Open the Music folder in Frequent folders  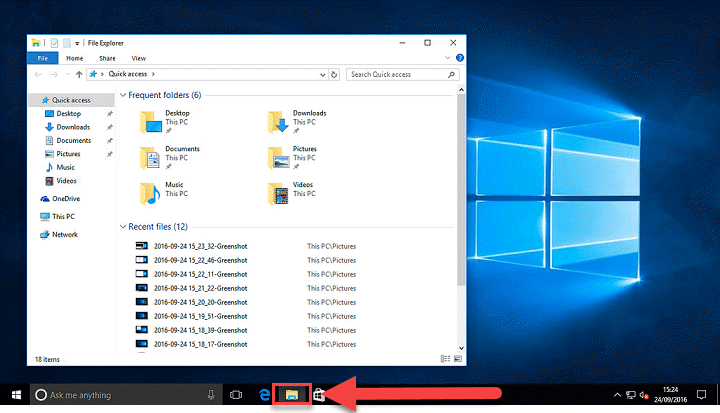pyautogui.click(x=151, y=191)
